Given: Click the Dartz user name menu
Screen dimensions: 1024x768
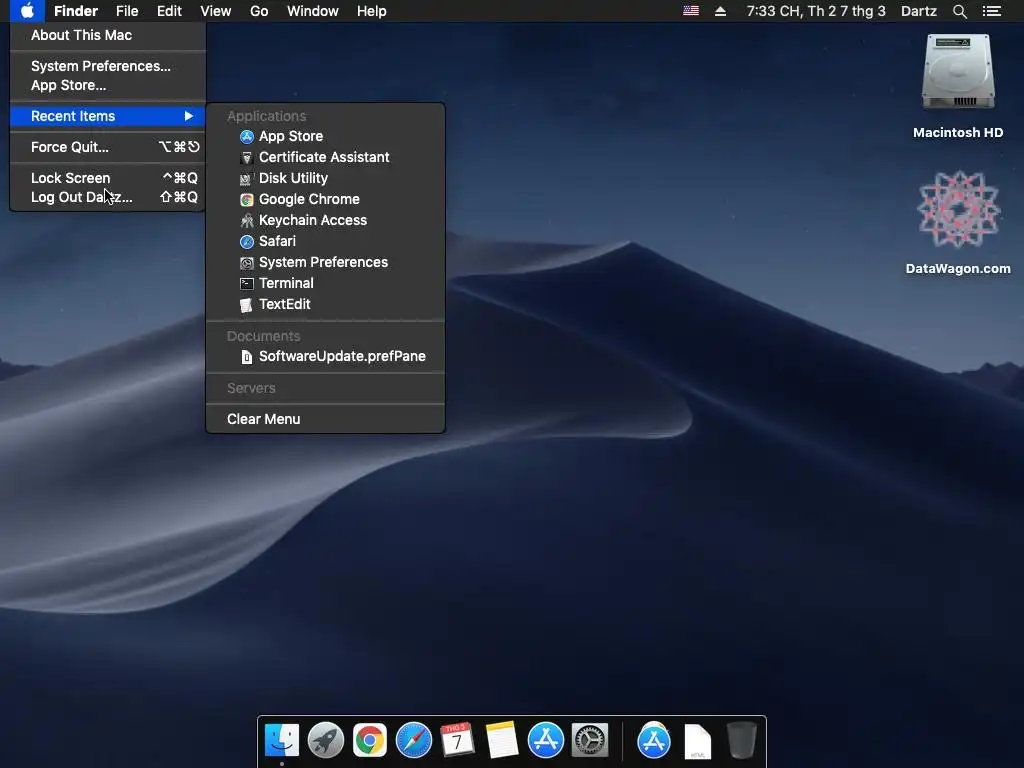Looking at the screenshot, I should (x=918, y=11).
